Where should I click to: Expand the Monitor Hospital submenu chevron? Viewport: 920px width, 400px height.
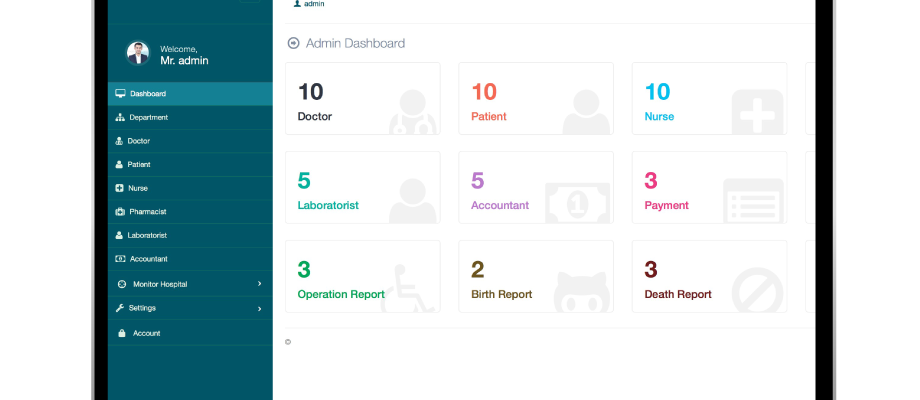coord(259,284)
